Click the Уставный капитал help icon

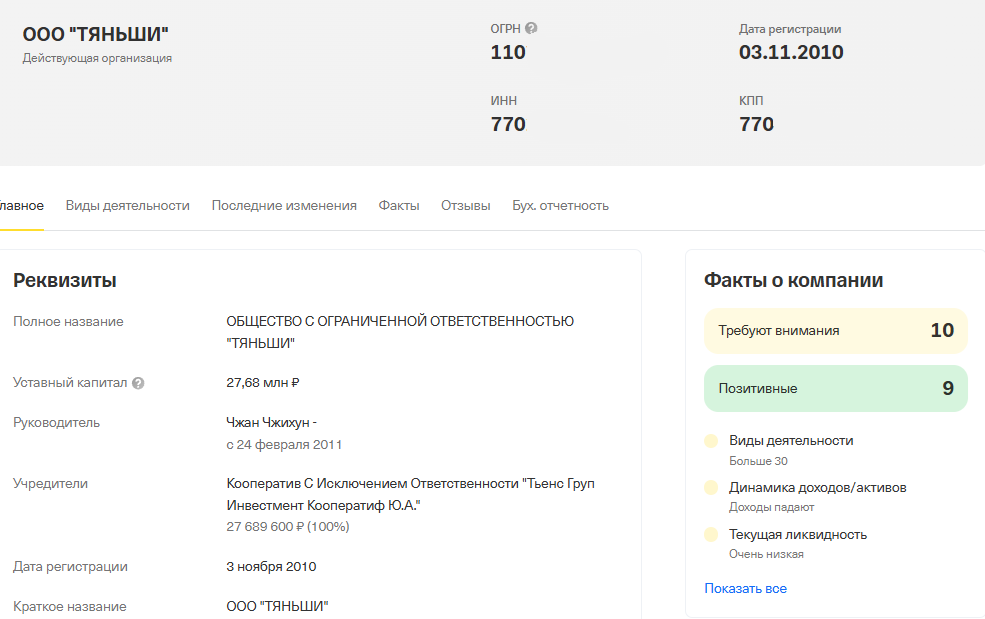click(138, 383)
